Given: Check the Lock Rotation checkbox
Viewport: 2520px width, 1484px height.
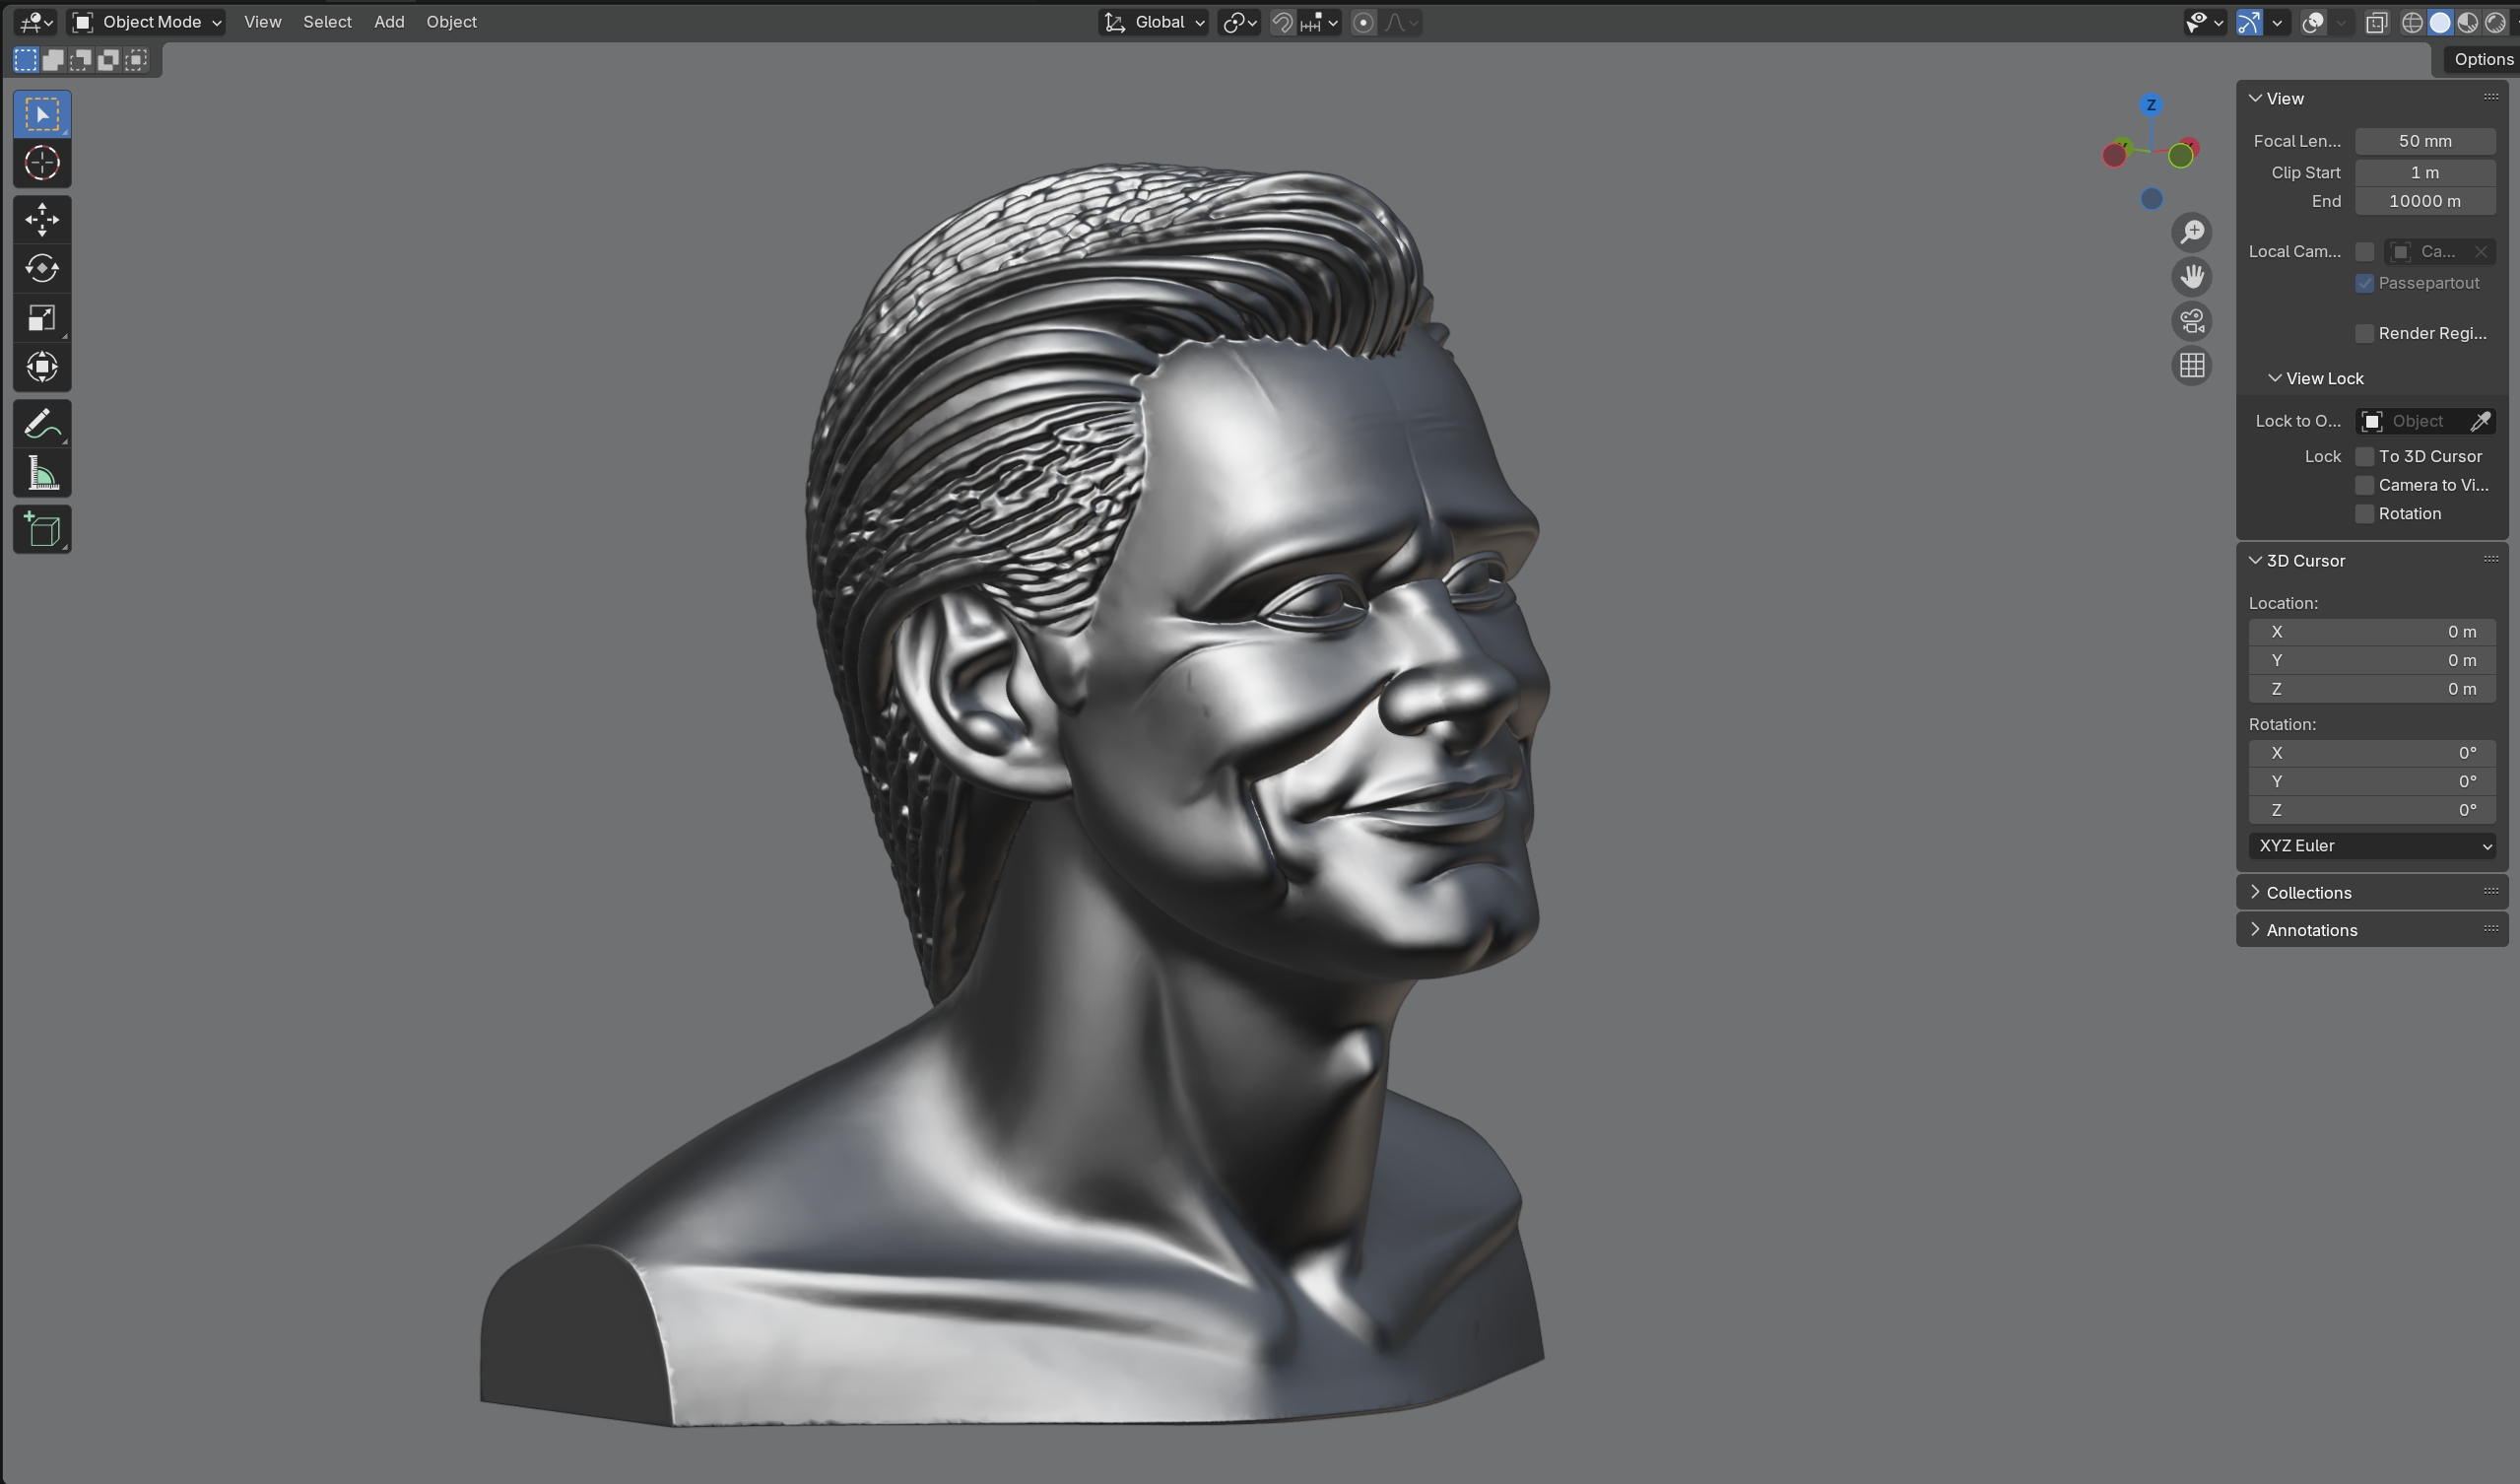Looking at the screenshot, I should pos(2365,514).
